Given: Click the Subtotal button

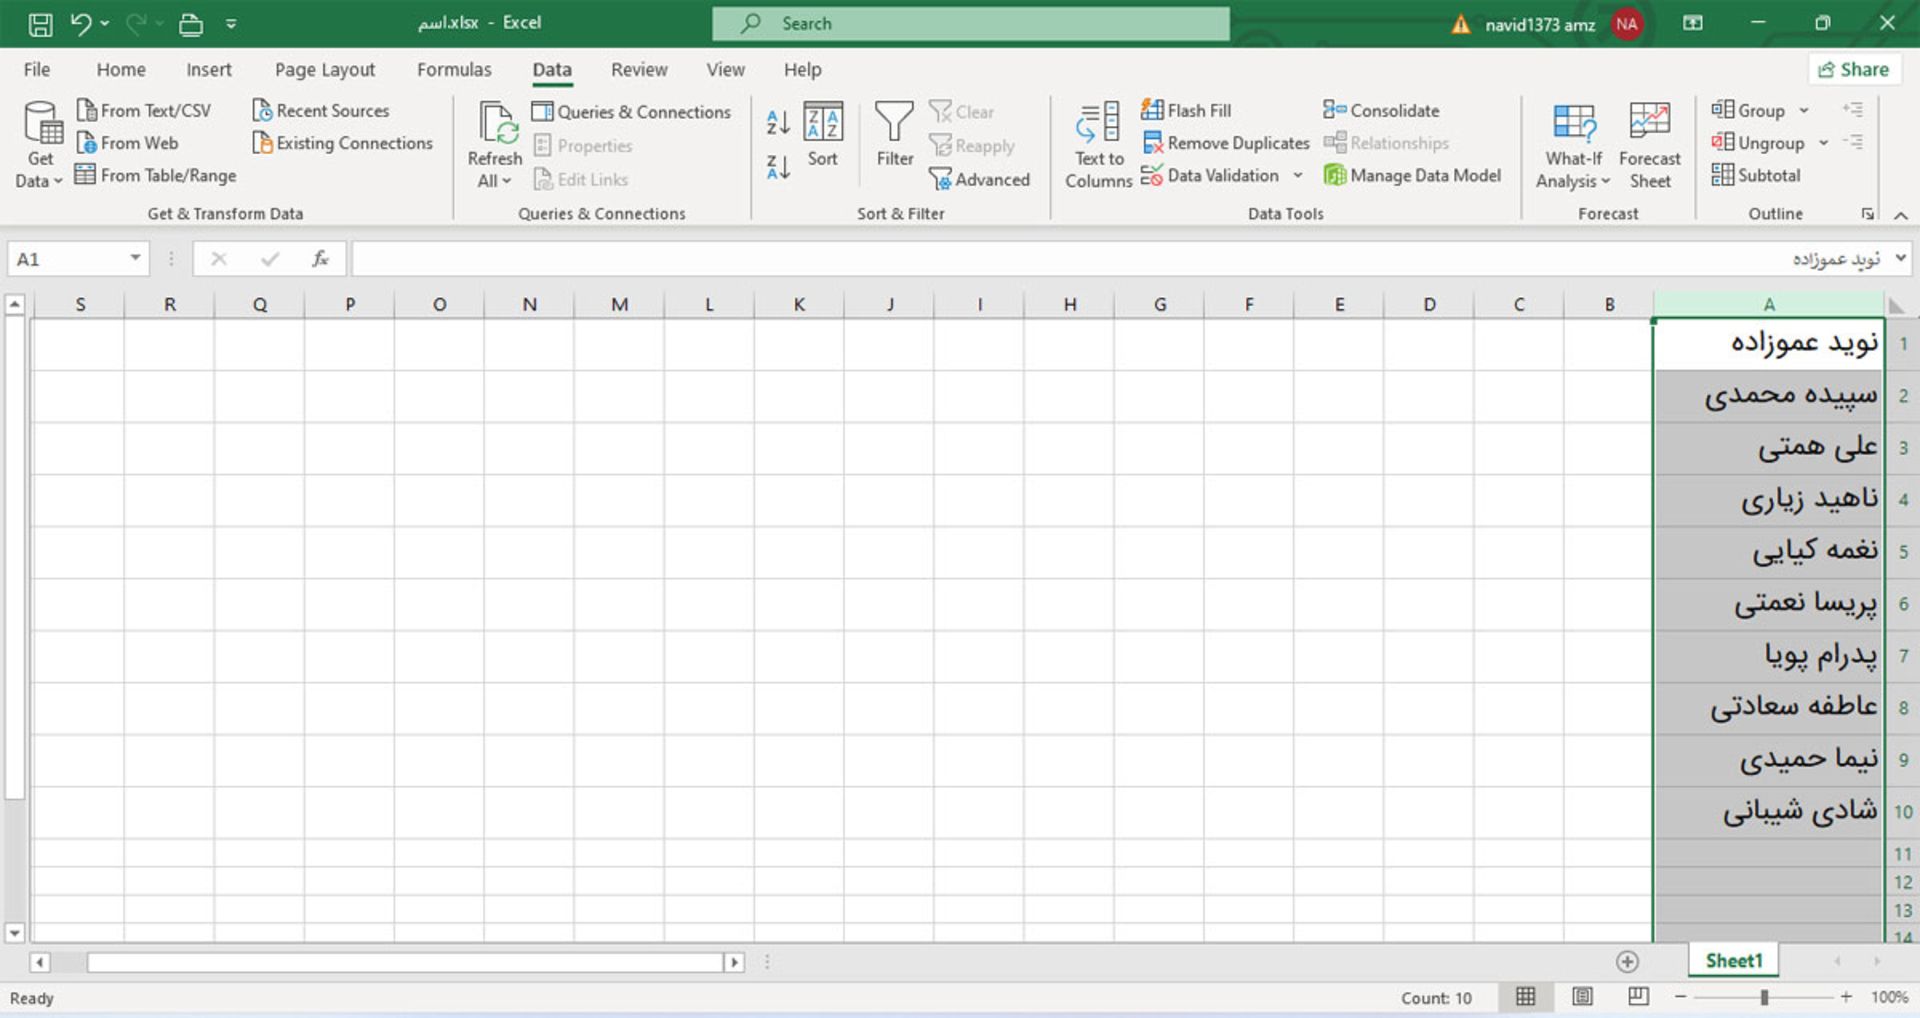Looking at the screenshot, I should [1756, 175].
